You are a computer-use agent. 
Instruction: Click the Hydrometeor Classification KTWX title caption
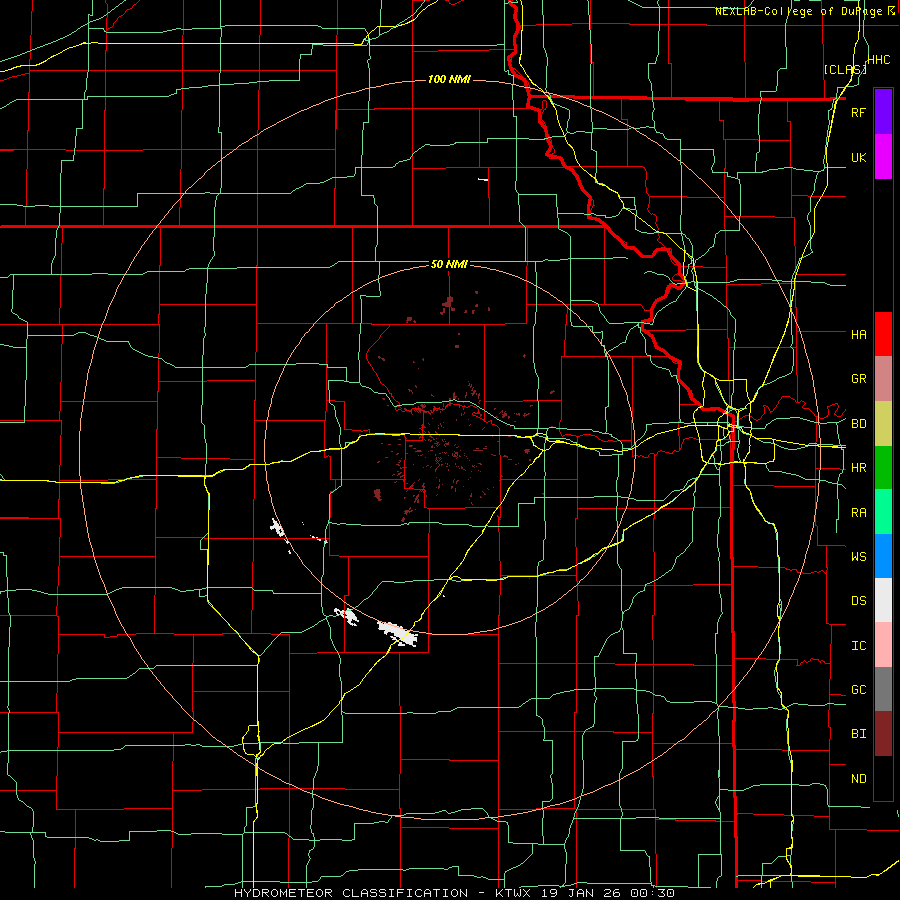[x=454, y=893]
